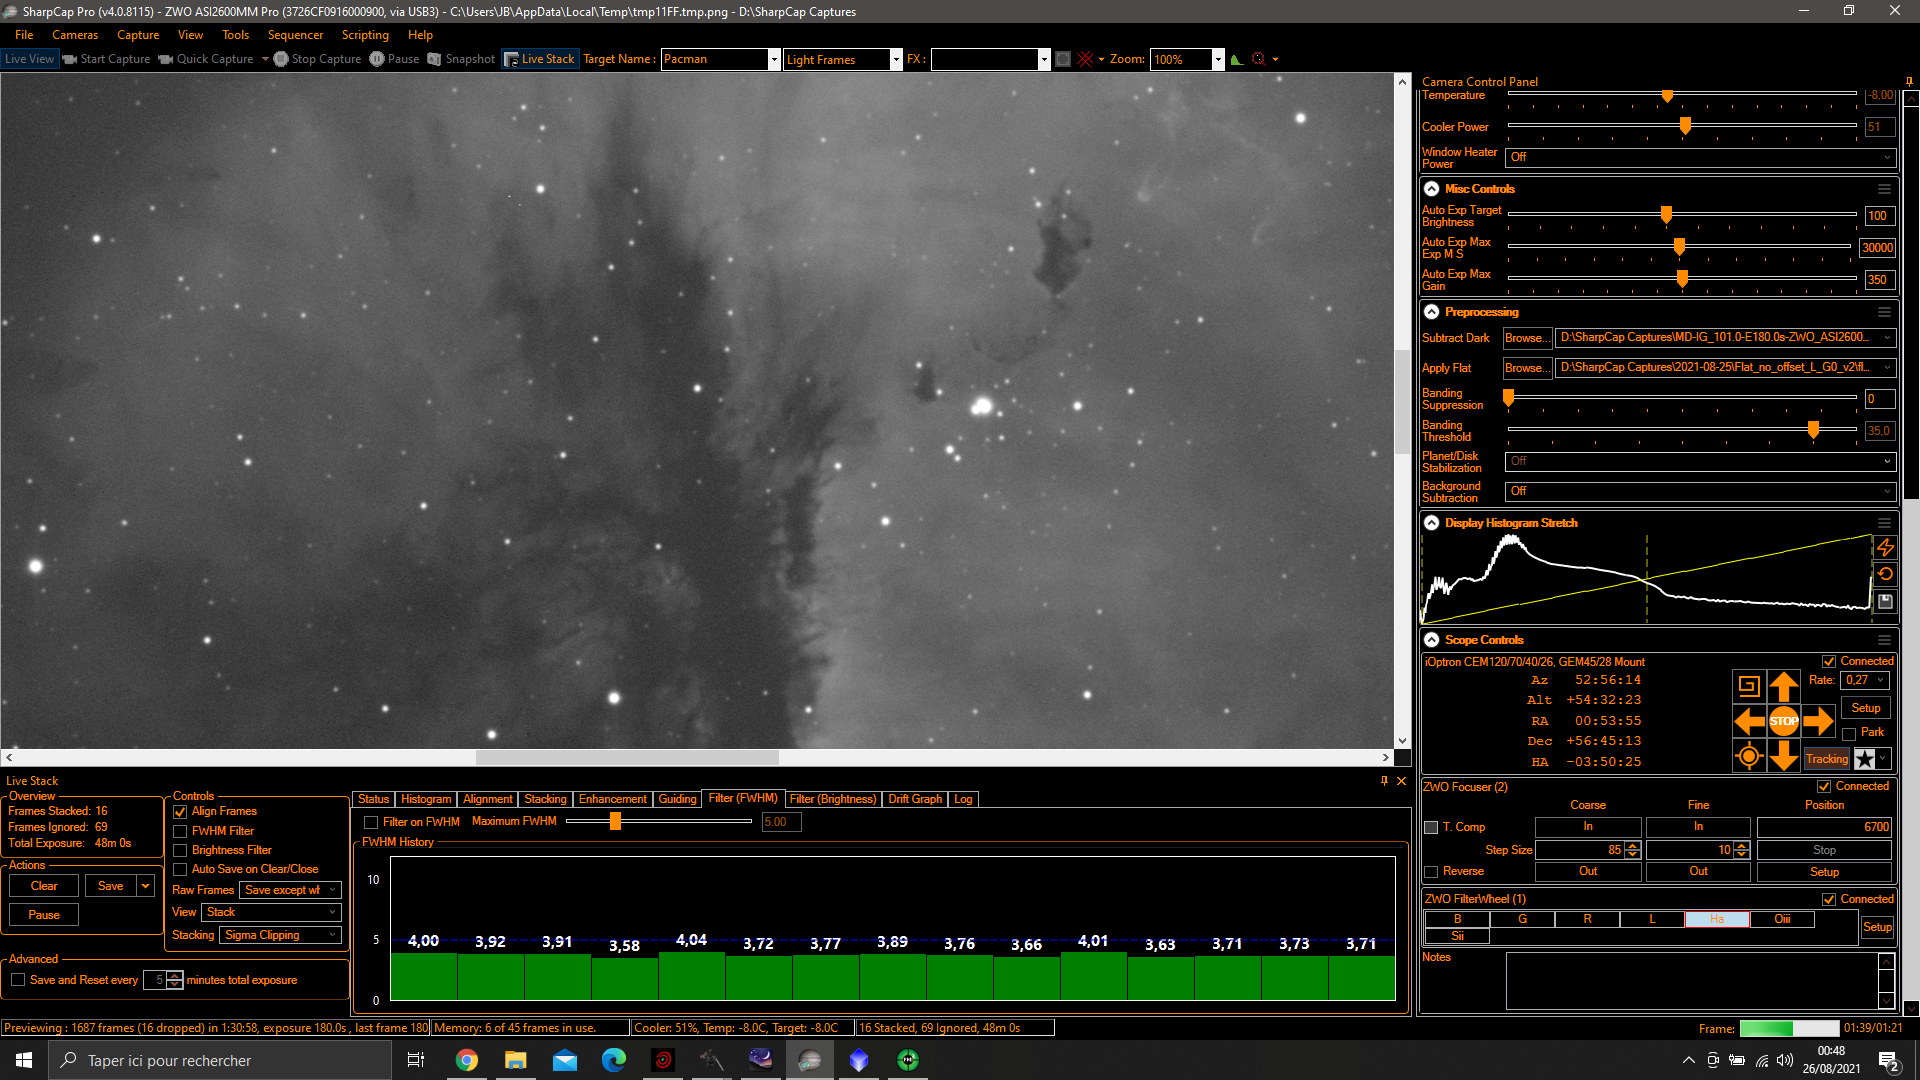Enable the Brightness Filter checkbox
The height and width of the screenshot is (1080, 1920).
pyautogui.click(x=180, y=850)
